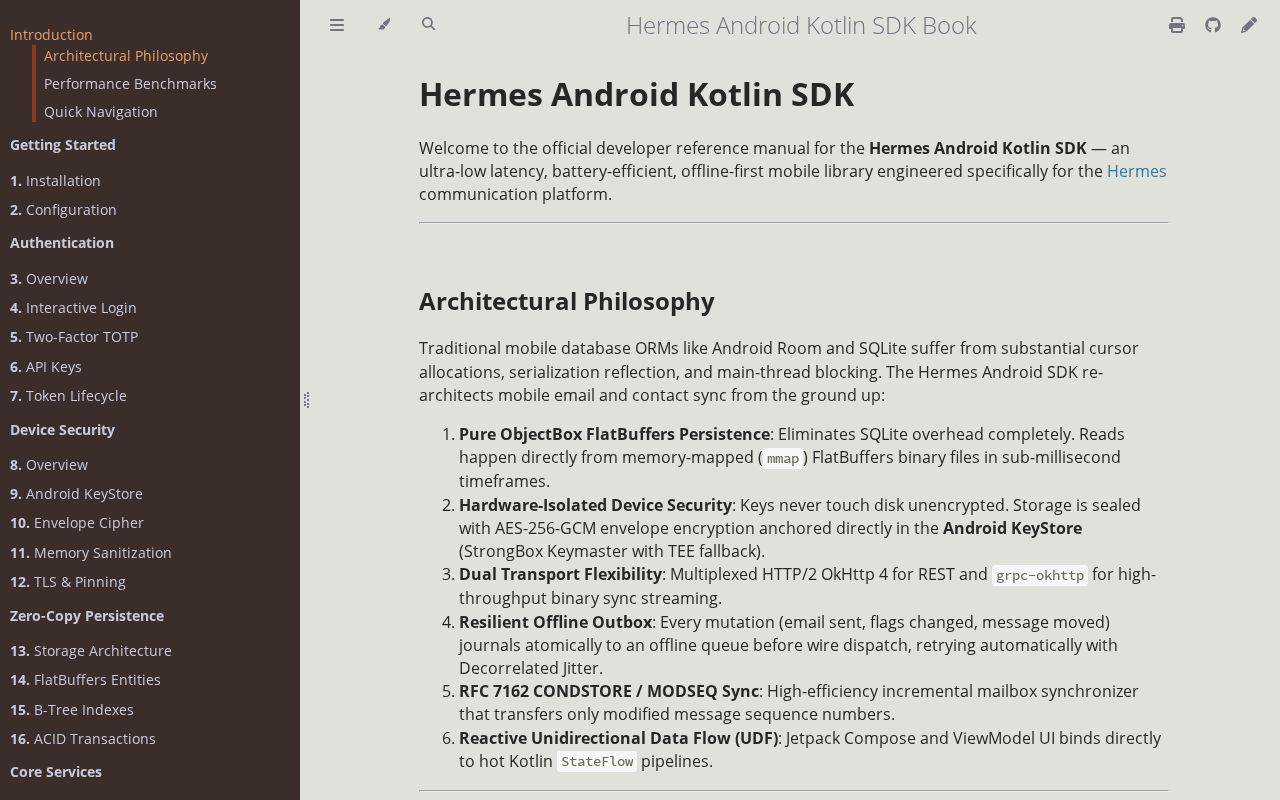The height and width of the screenshot is (800, 1280).
Task: Click the Core Services section label
Action: pyautogui.click(x=56, y=772)
